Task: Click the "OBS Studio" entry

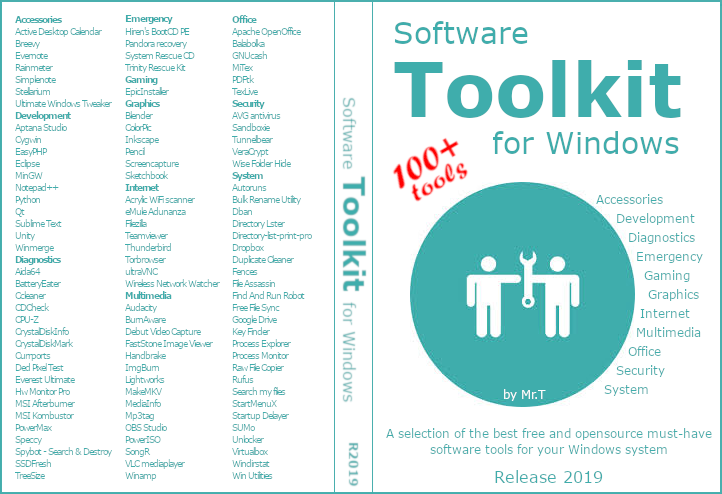Action: (x=146, y=428)
